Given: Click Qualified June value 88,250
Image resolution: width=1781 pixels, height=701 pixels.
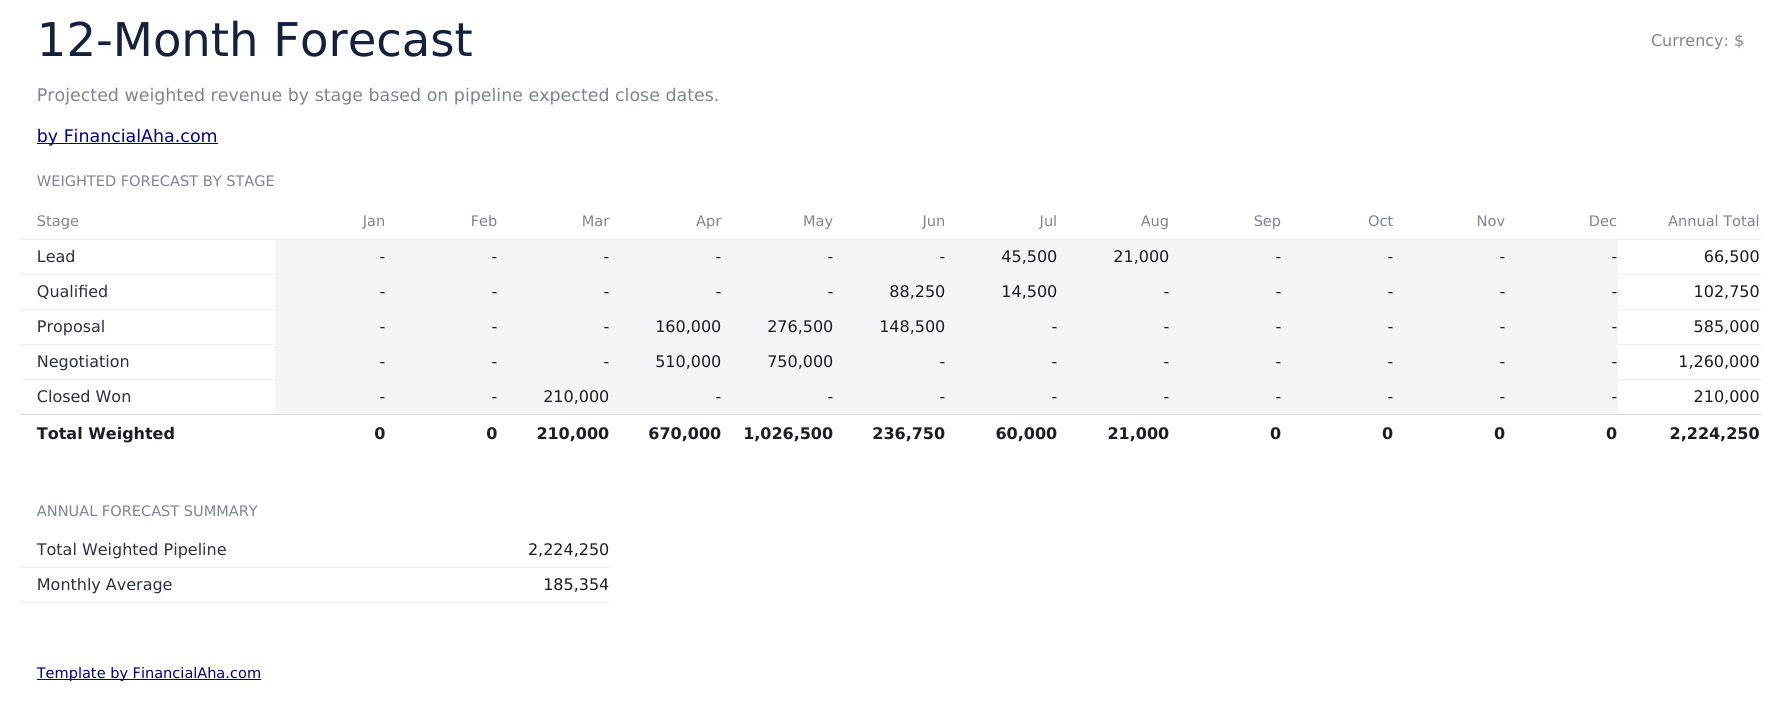Looking at the screenshot, I should tap(917, 292).
